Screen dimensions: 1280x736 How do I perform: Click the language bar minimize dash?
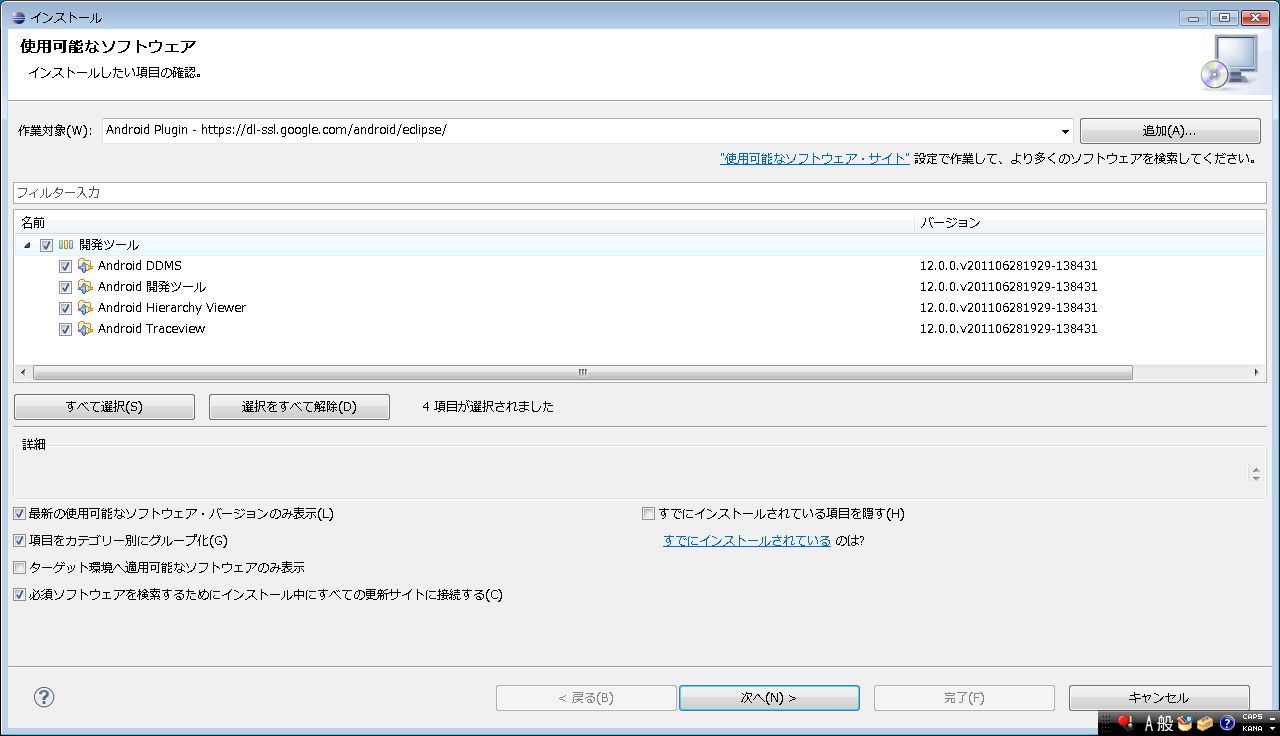pyautogui.click(x=1272, y=717)
